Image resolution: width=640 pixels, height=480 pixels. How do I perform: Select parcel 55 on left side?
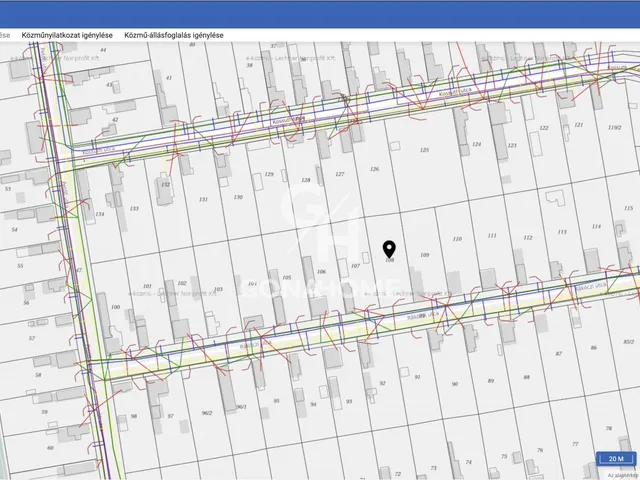pyautogui.click(x=19, y=266)
